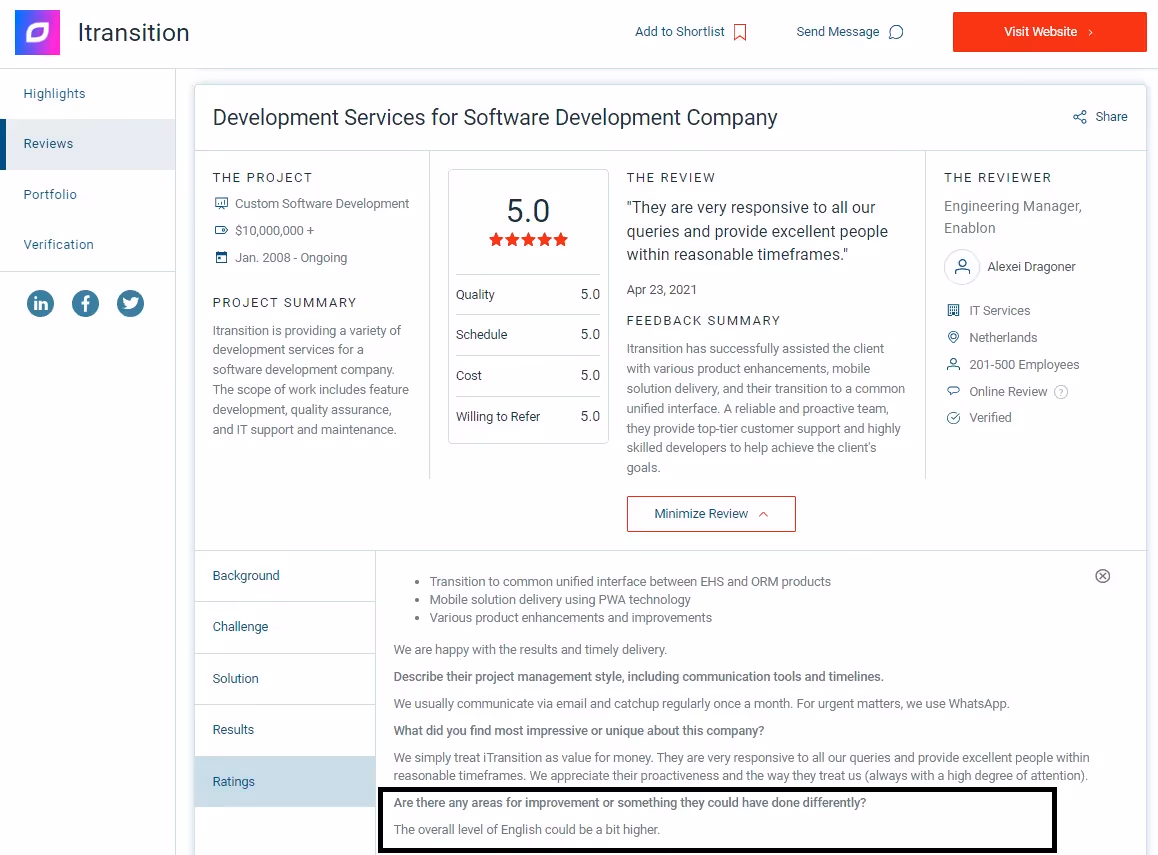This screenshot has width=1158, height=855.
Task: Select the Reviews sidebar item
Action: [88, 144]
